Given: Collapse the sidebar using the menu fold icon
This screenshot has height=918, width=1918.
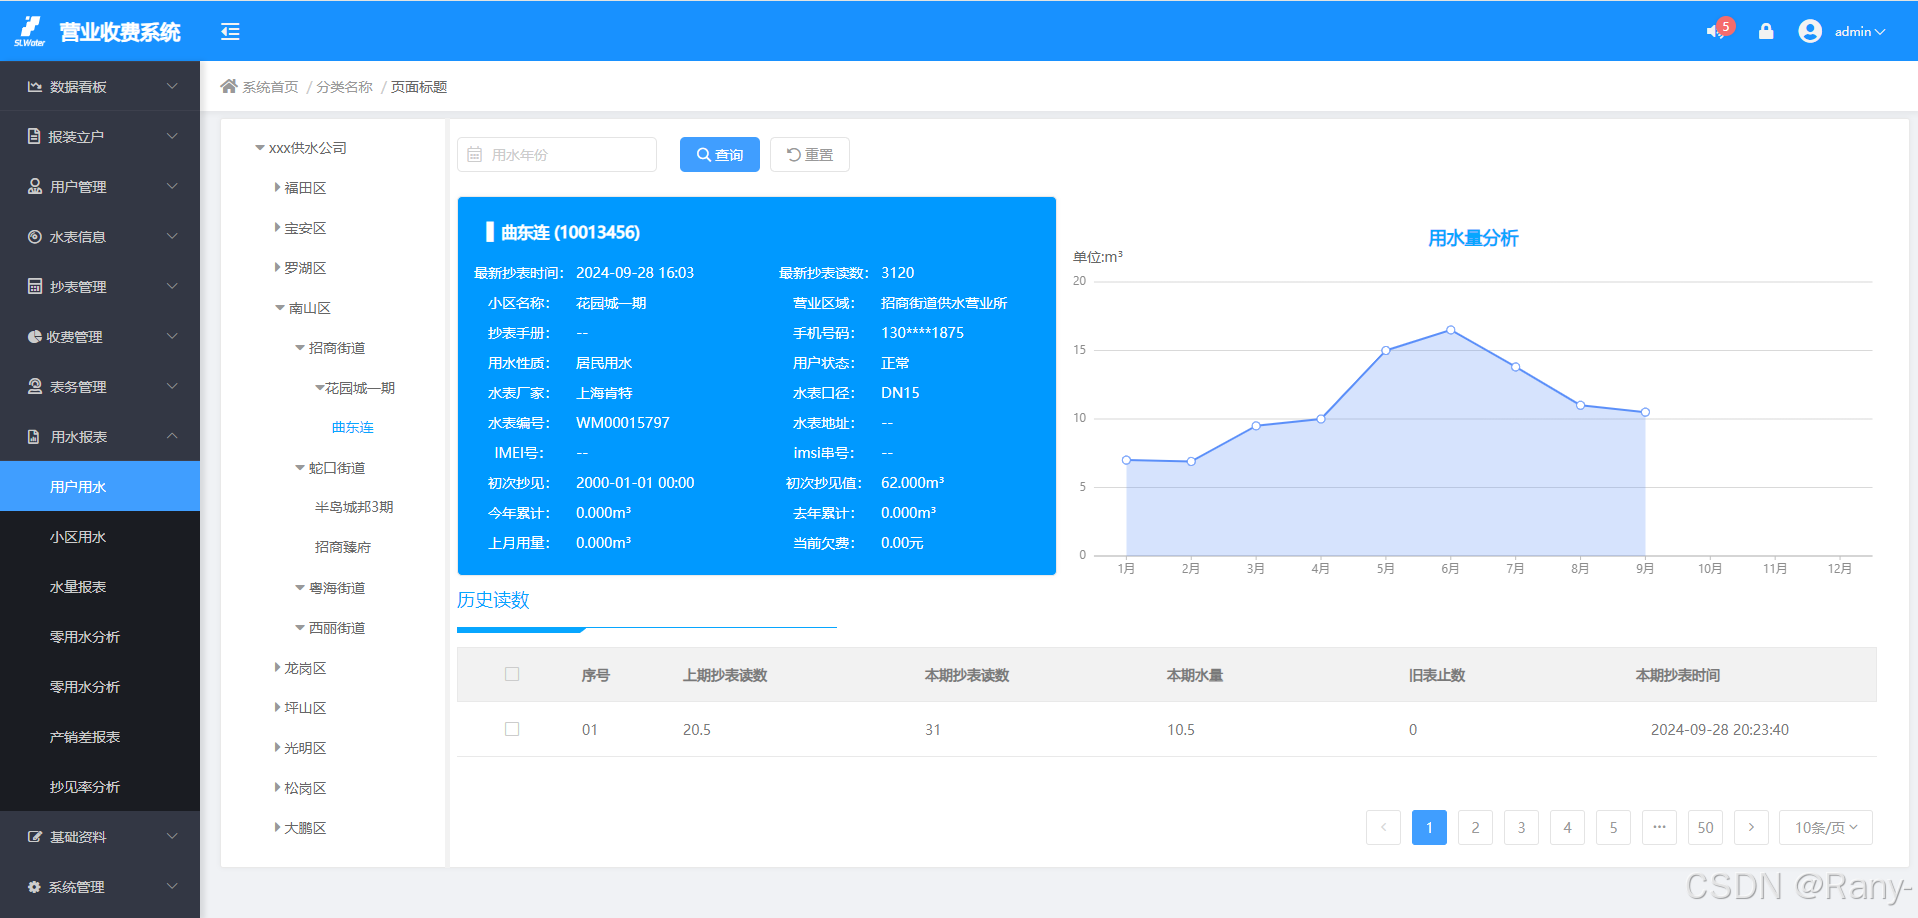Looking at the screenshot, I should [x=230, y=32].
